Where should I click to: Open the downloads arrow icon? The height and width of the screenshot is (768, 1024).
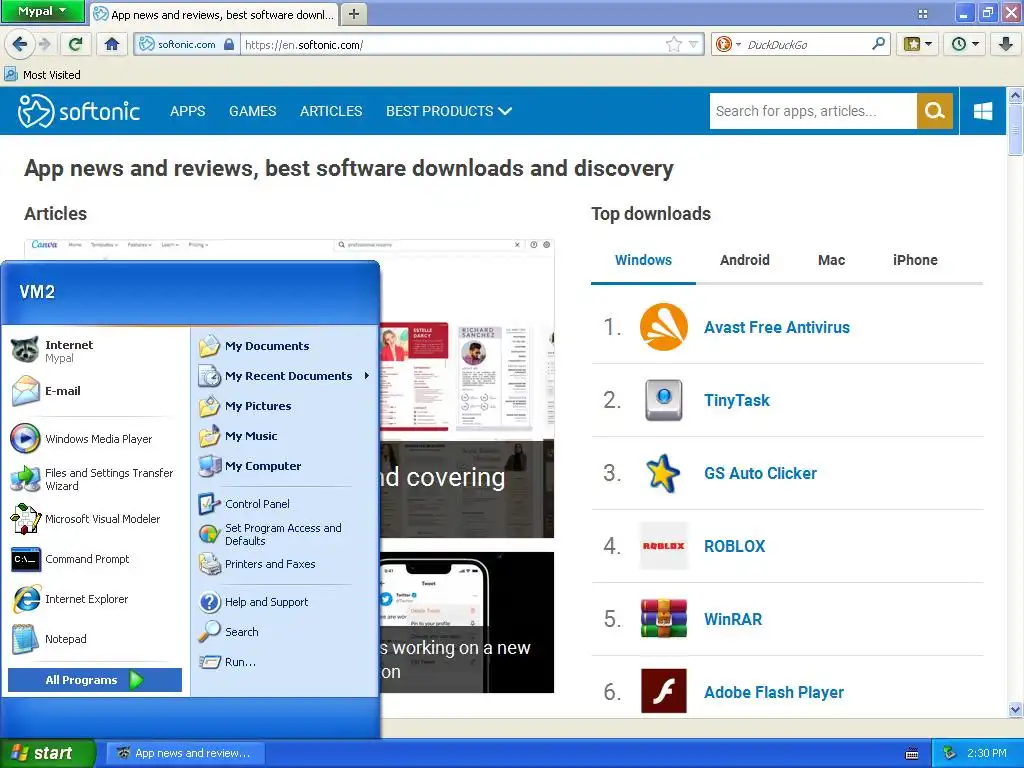click(1005, 44)
